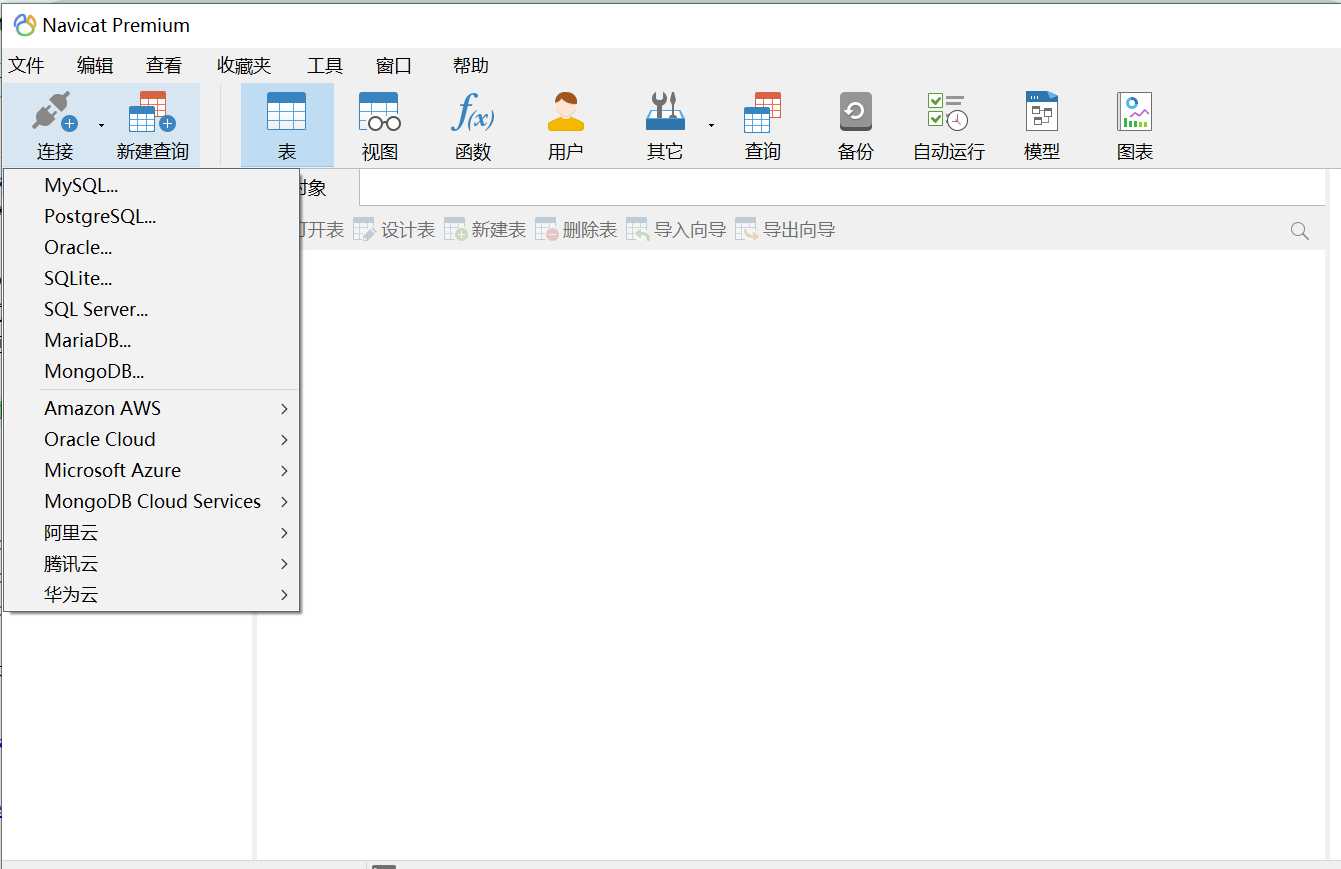1341x869 pixels.
Task: Open Import Wizard (导入向导)
Action: coord(676,230)
